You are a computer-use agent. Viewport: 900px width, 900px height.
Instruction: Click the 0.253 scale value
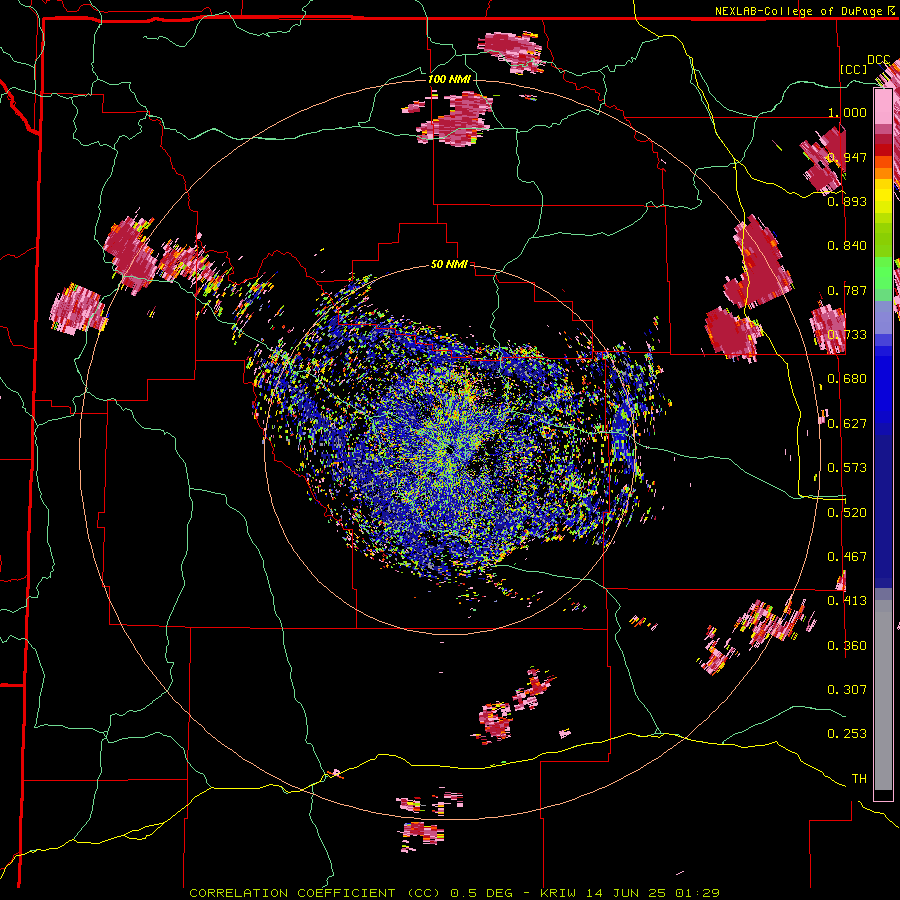click(x=847, y=734)
